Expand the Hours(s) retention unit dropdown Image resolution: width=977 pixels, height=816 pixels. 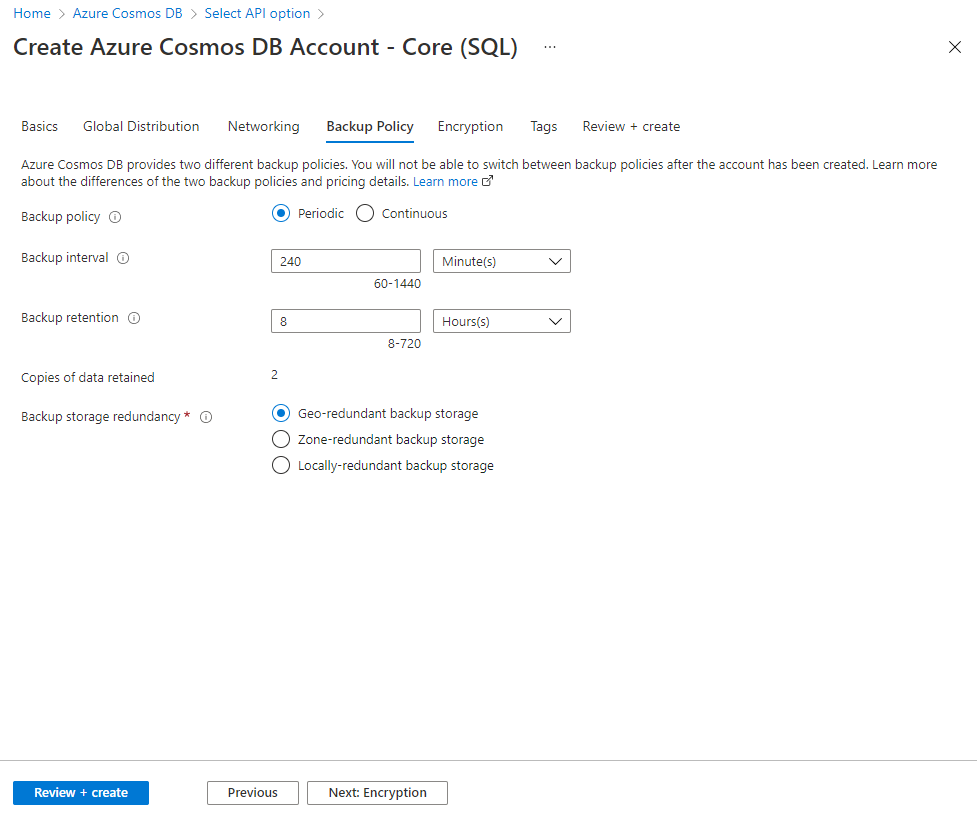(502, 321)
